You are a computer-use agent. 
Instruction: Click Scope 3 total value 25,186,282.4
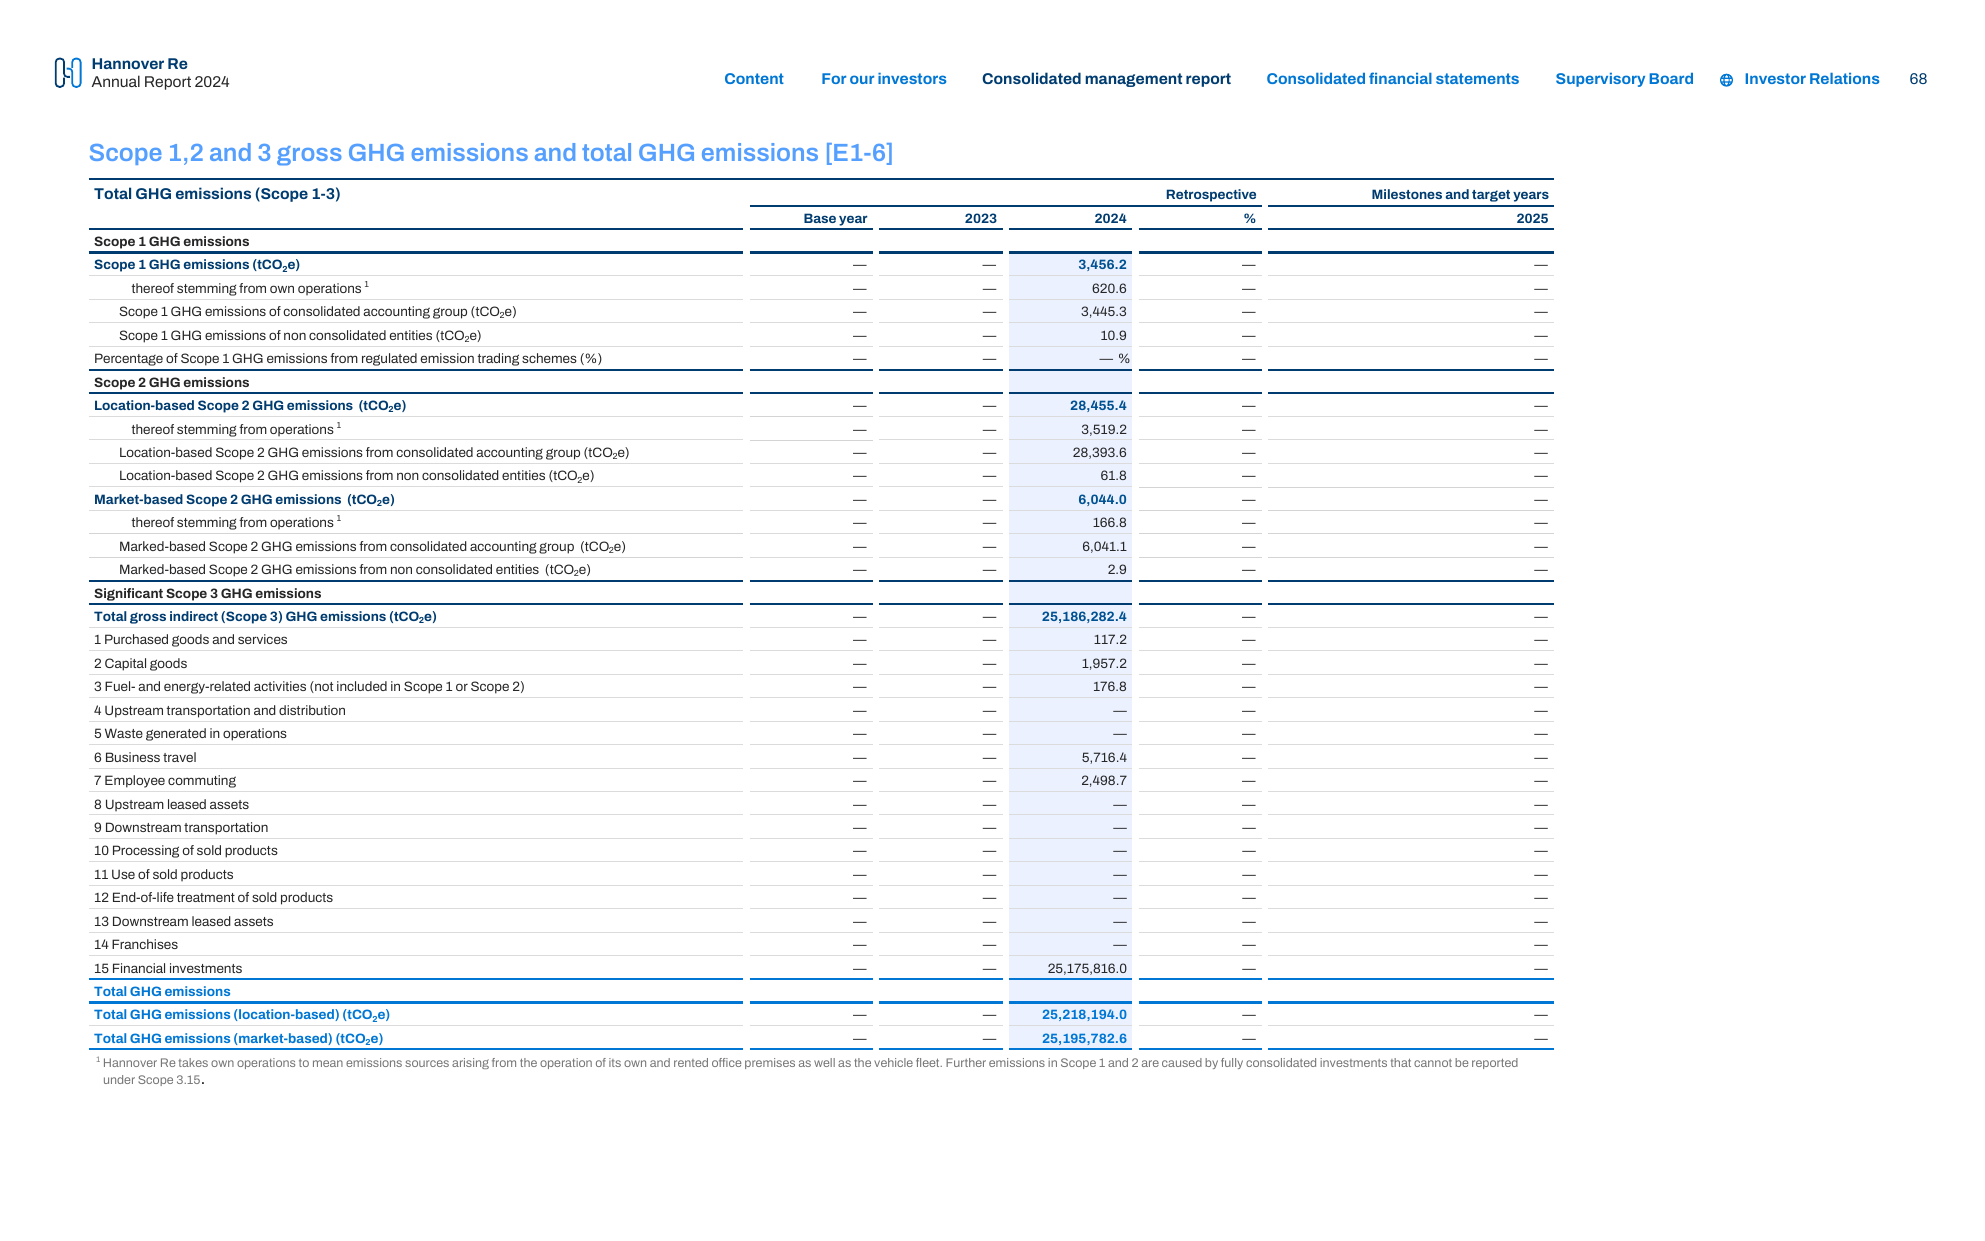tap(1083, 617)
